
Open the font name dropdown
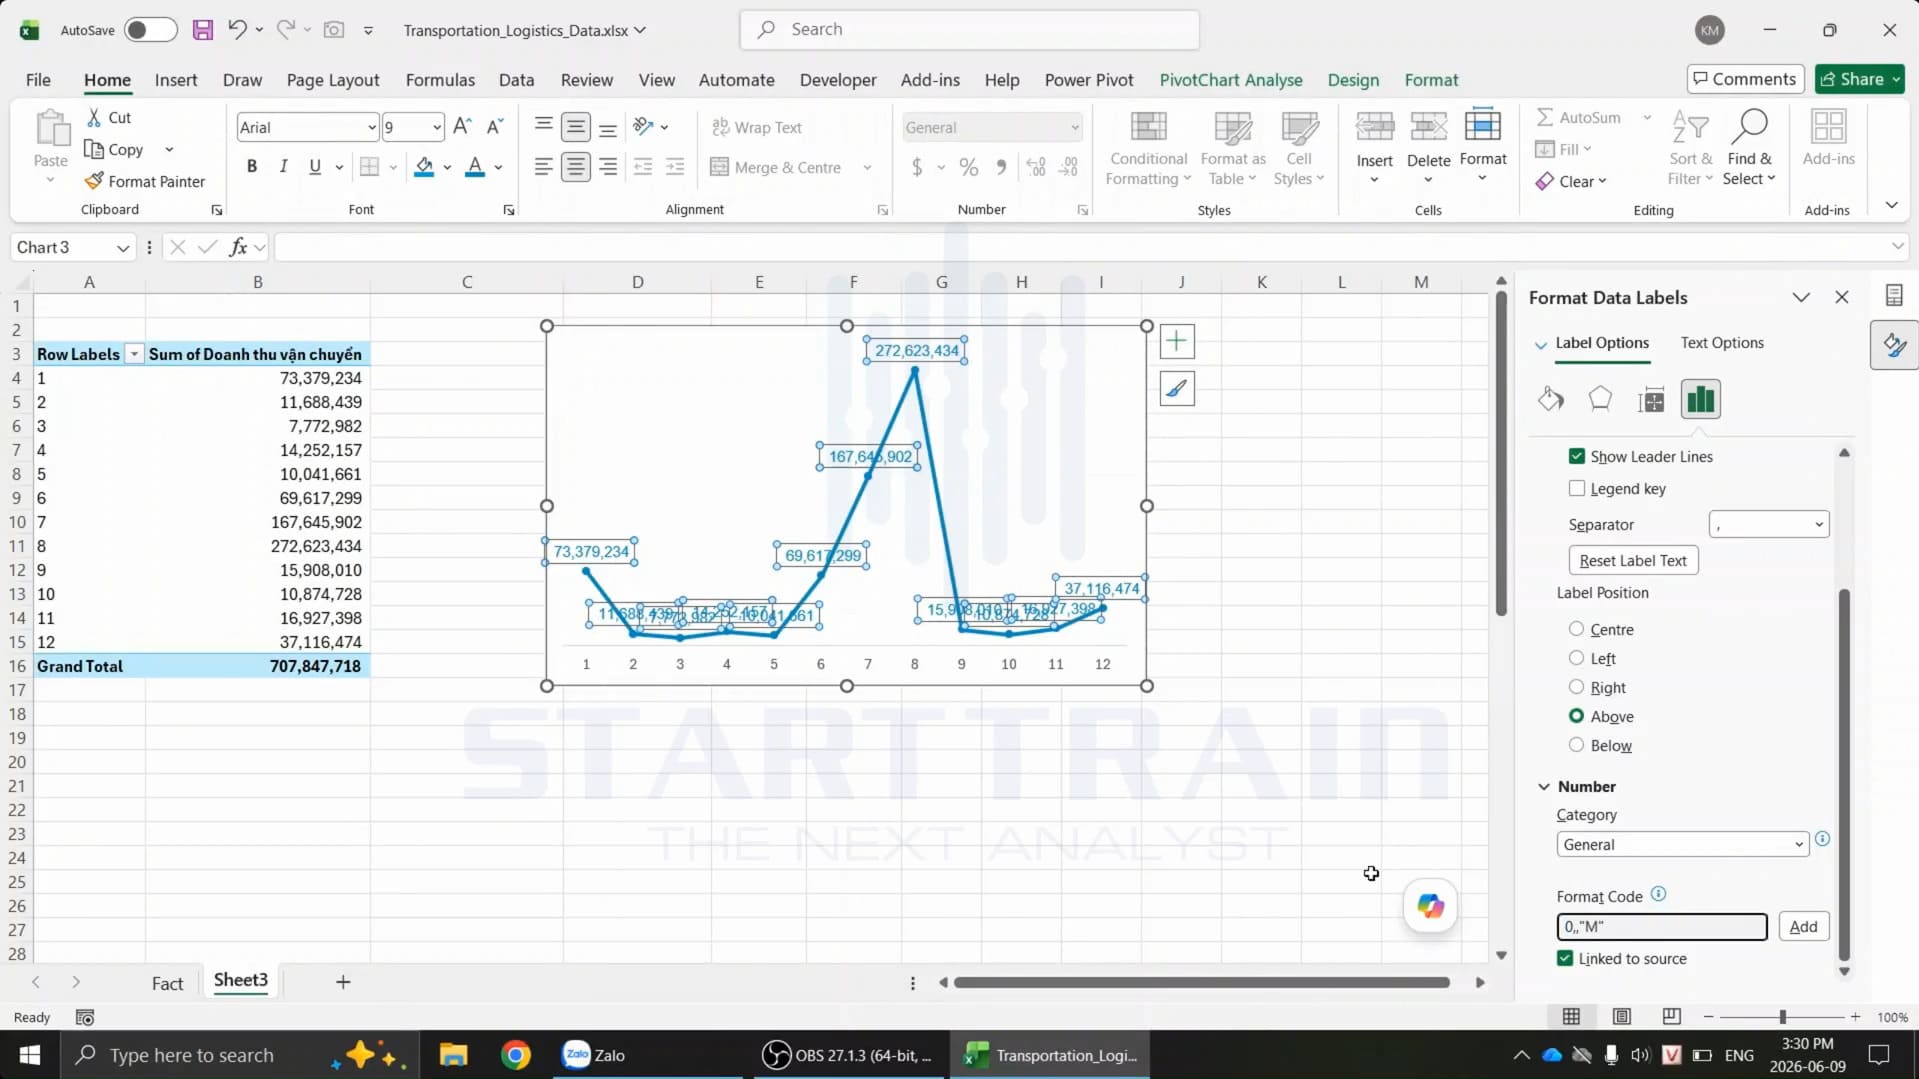pyautogui.click(x=371, y=127)
